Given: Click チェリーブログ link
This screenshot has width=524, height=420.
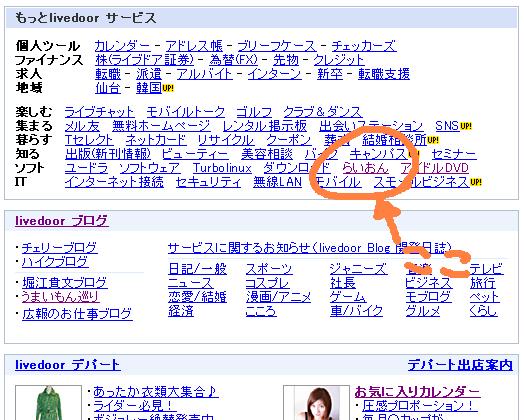Looking at the screenshot, I should click(x=59, y=248).
